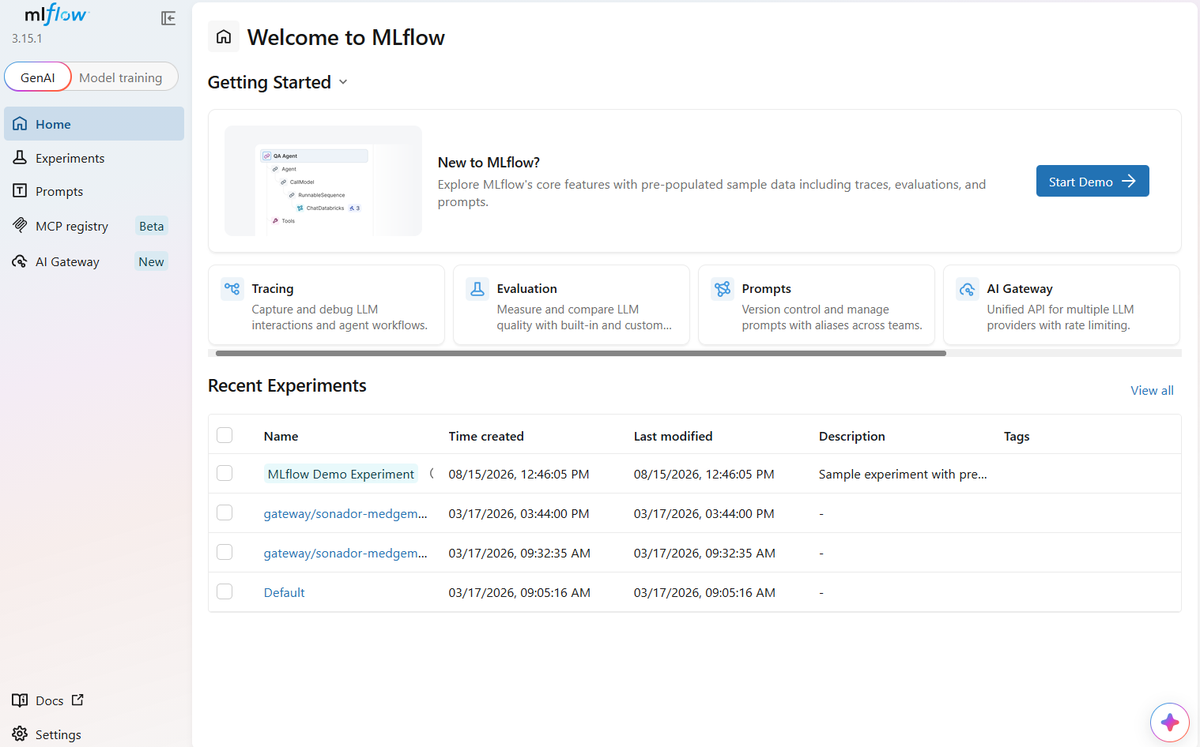Click the MCP registry icon in sidebar
The image size is (1200, 747).
coord(19,226)
